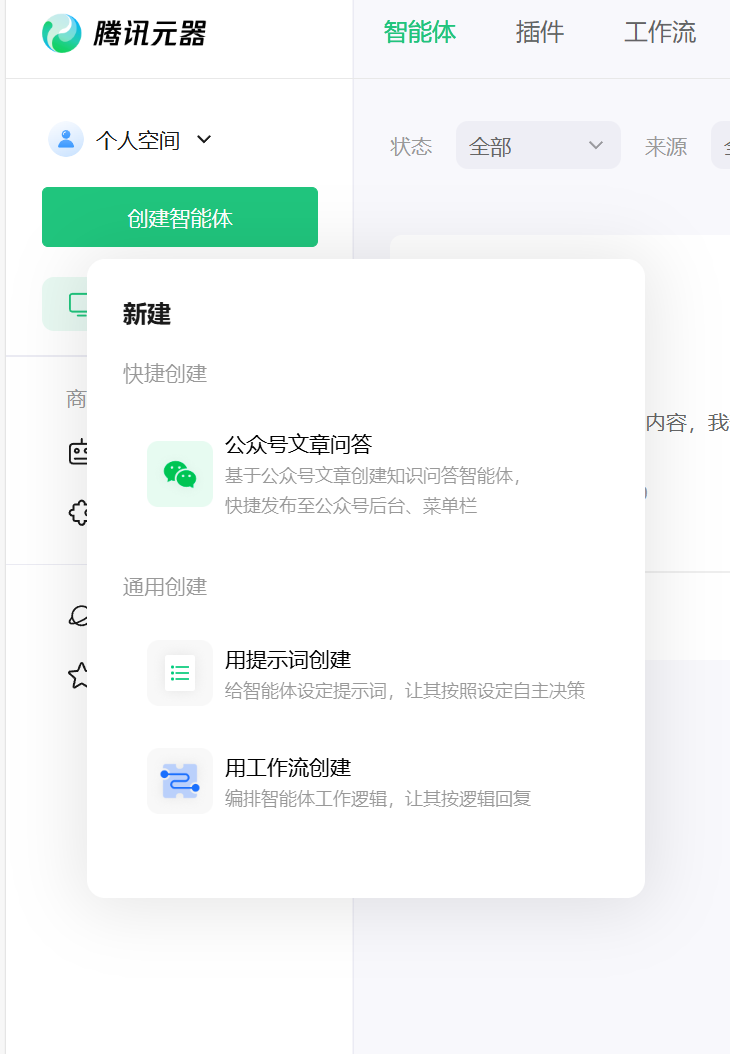The image size is (730, 1054).
Task: Click the star icon in left sidebar
Action: point(78,675)
